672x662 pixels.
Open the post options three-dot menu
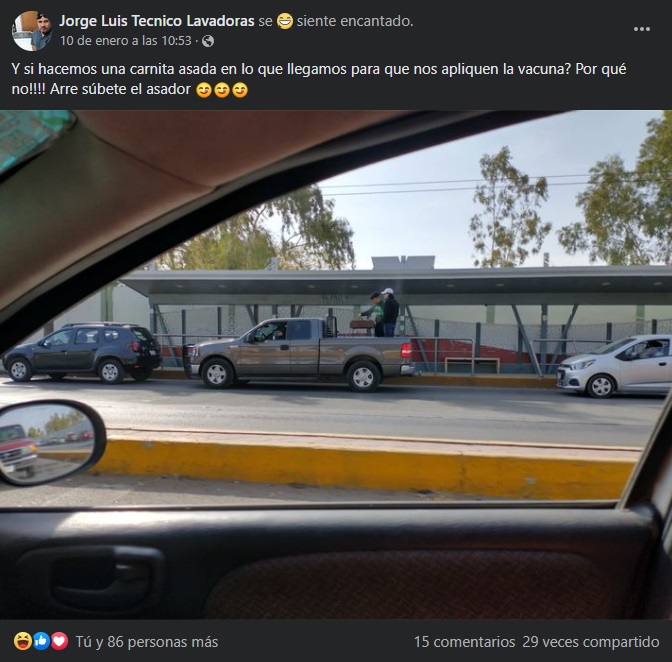[x=642, y=29]
